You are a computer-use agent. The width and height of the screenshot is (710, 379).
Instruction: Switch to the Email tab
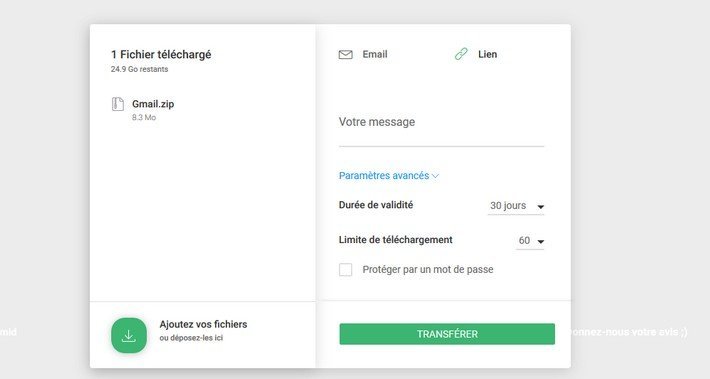pyautogui.click(x=363, y=54)
